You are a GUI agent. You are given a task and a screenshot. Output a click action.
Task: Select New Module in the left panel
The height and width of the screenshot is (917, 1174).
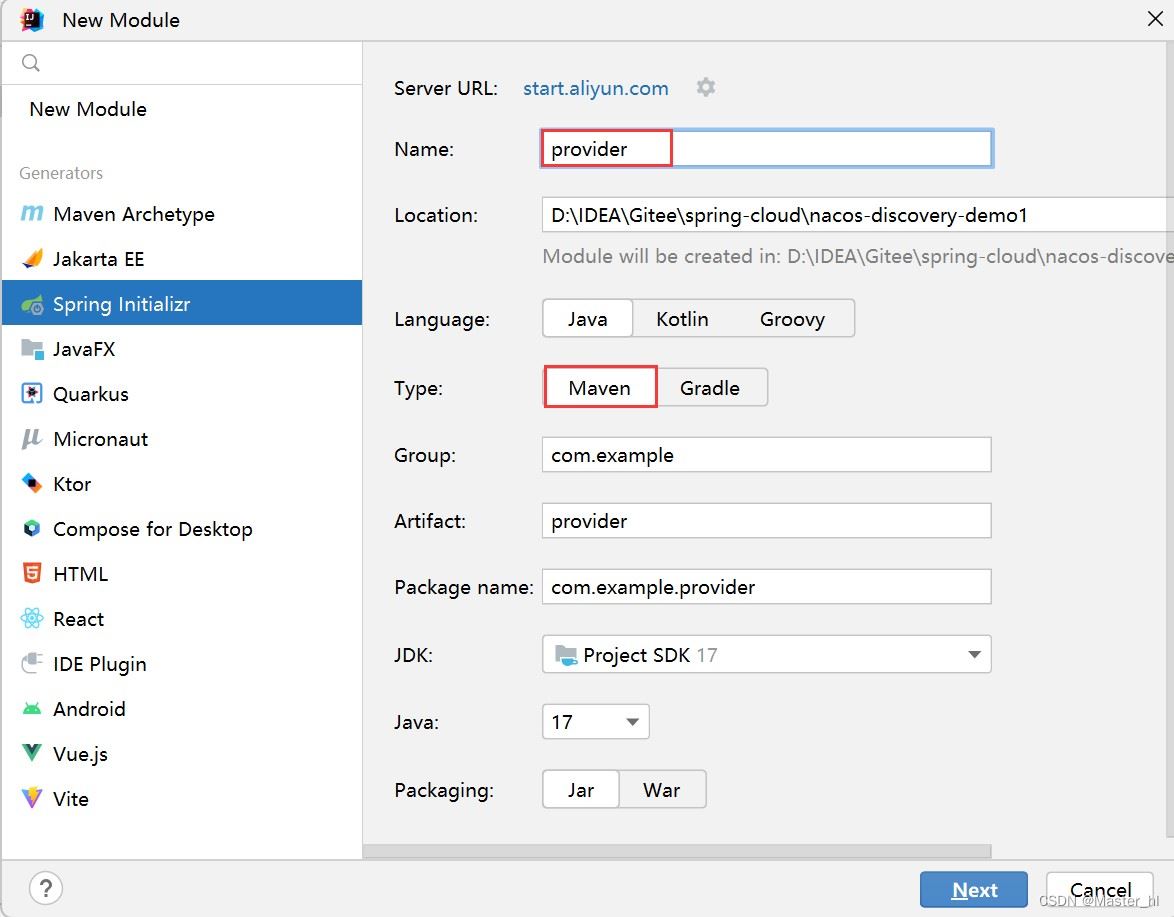pos(88,109)
